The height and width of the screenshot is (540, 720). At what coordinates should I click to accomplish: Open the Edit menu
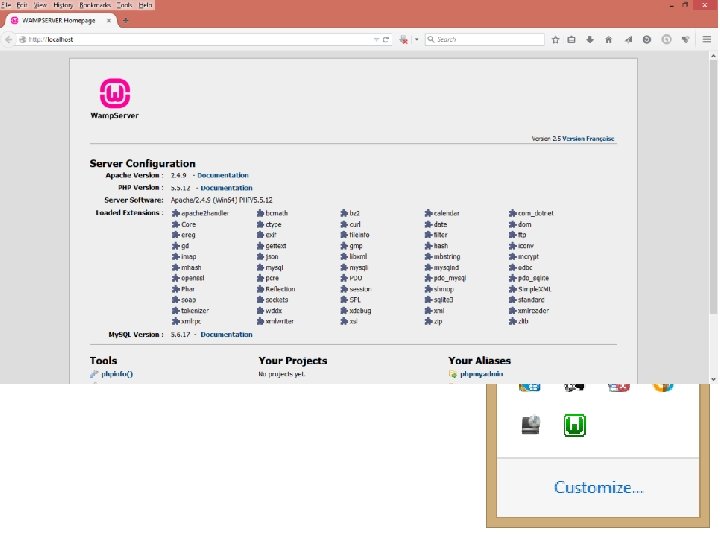tap(22, 5)
